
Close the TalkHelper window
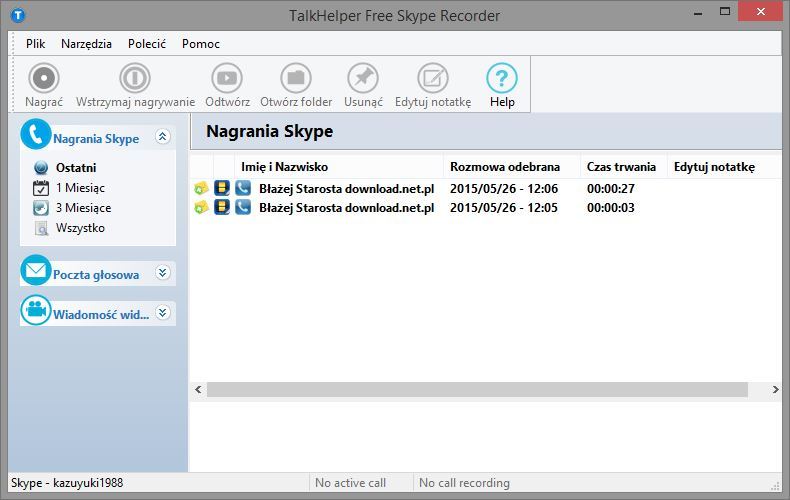pos(761,11)
